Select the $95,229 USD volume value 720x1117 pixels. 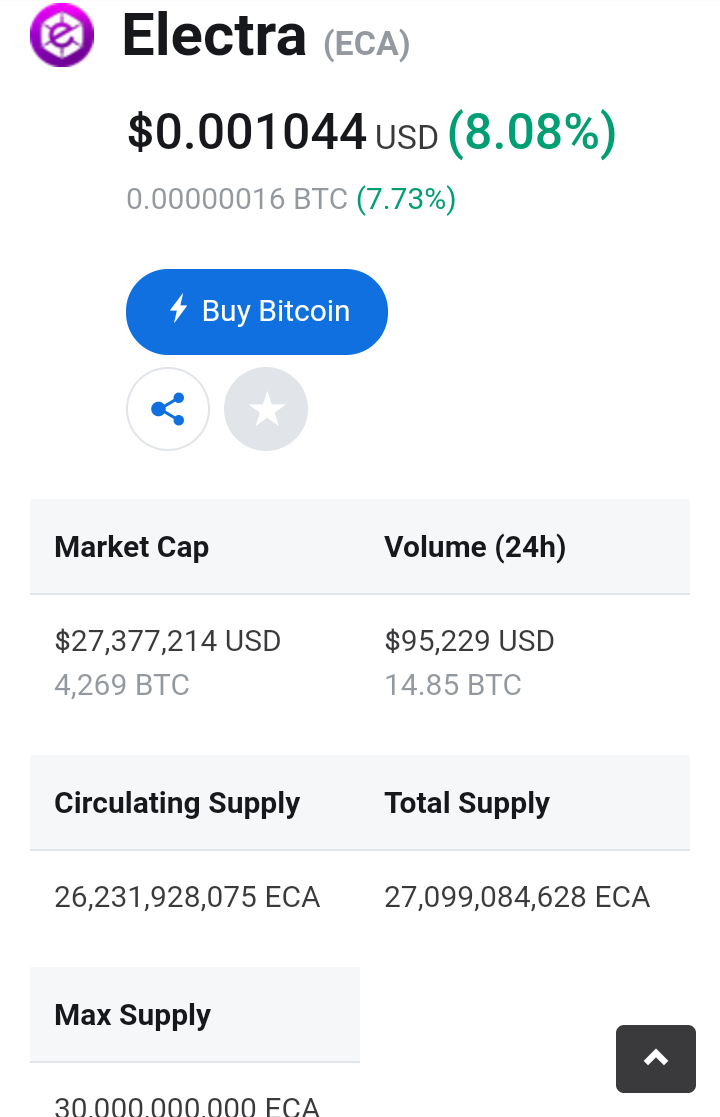[469, 641]
